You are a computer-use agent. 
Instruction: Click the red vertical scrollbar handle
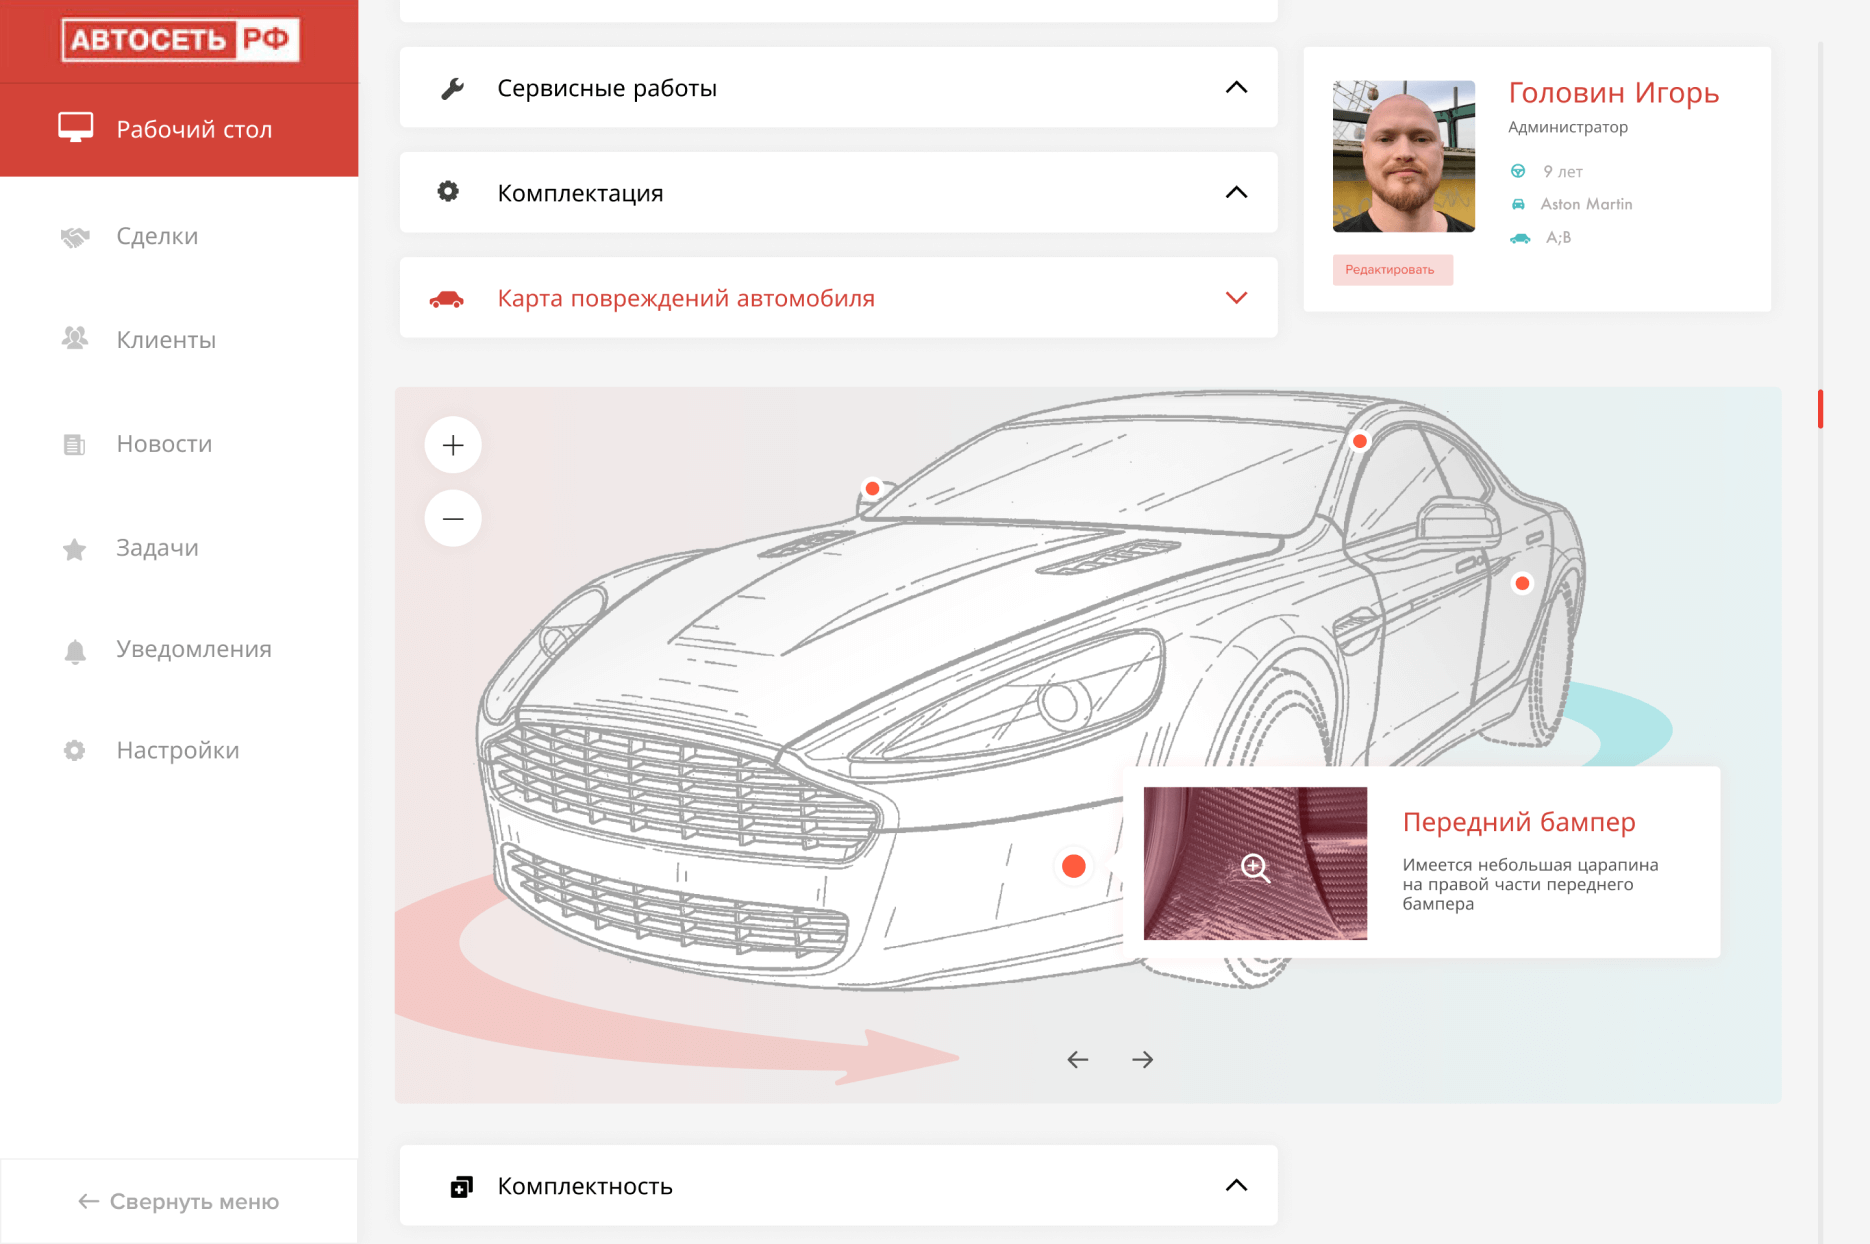1820,409
